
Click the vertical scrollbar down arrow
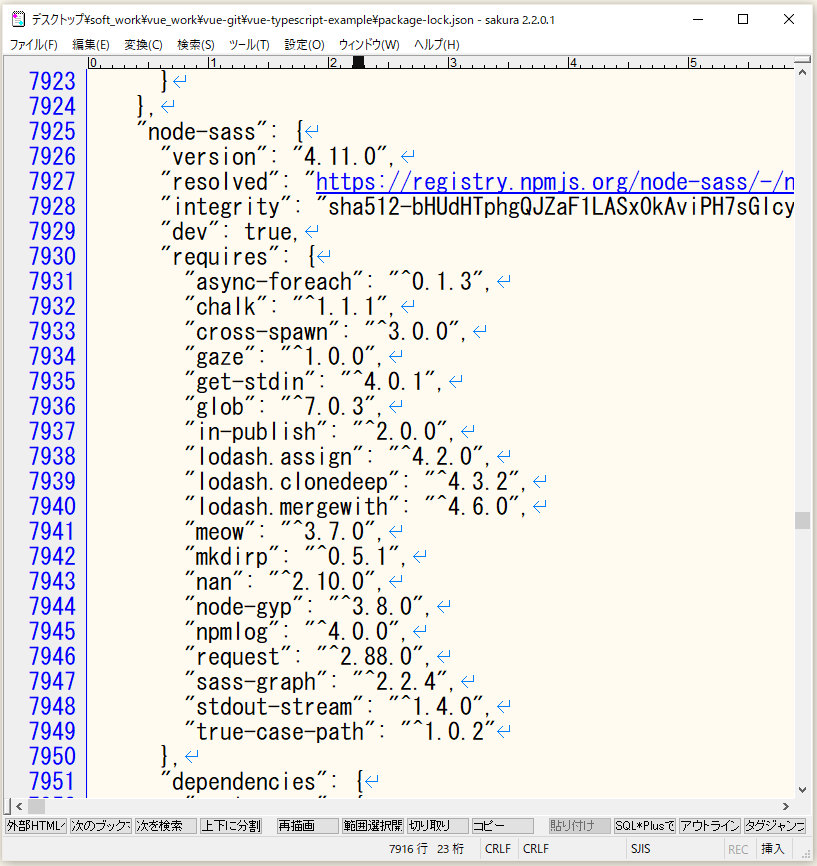pos(803,790)
